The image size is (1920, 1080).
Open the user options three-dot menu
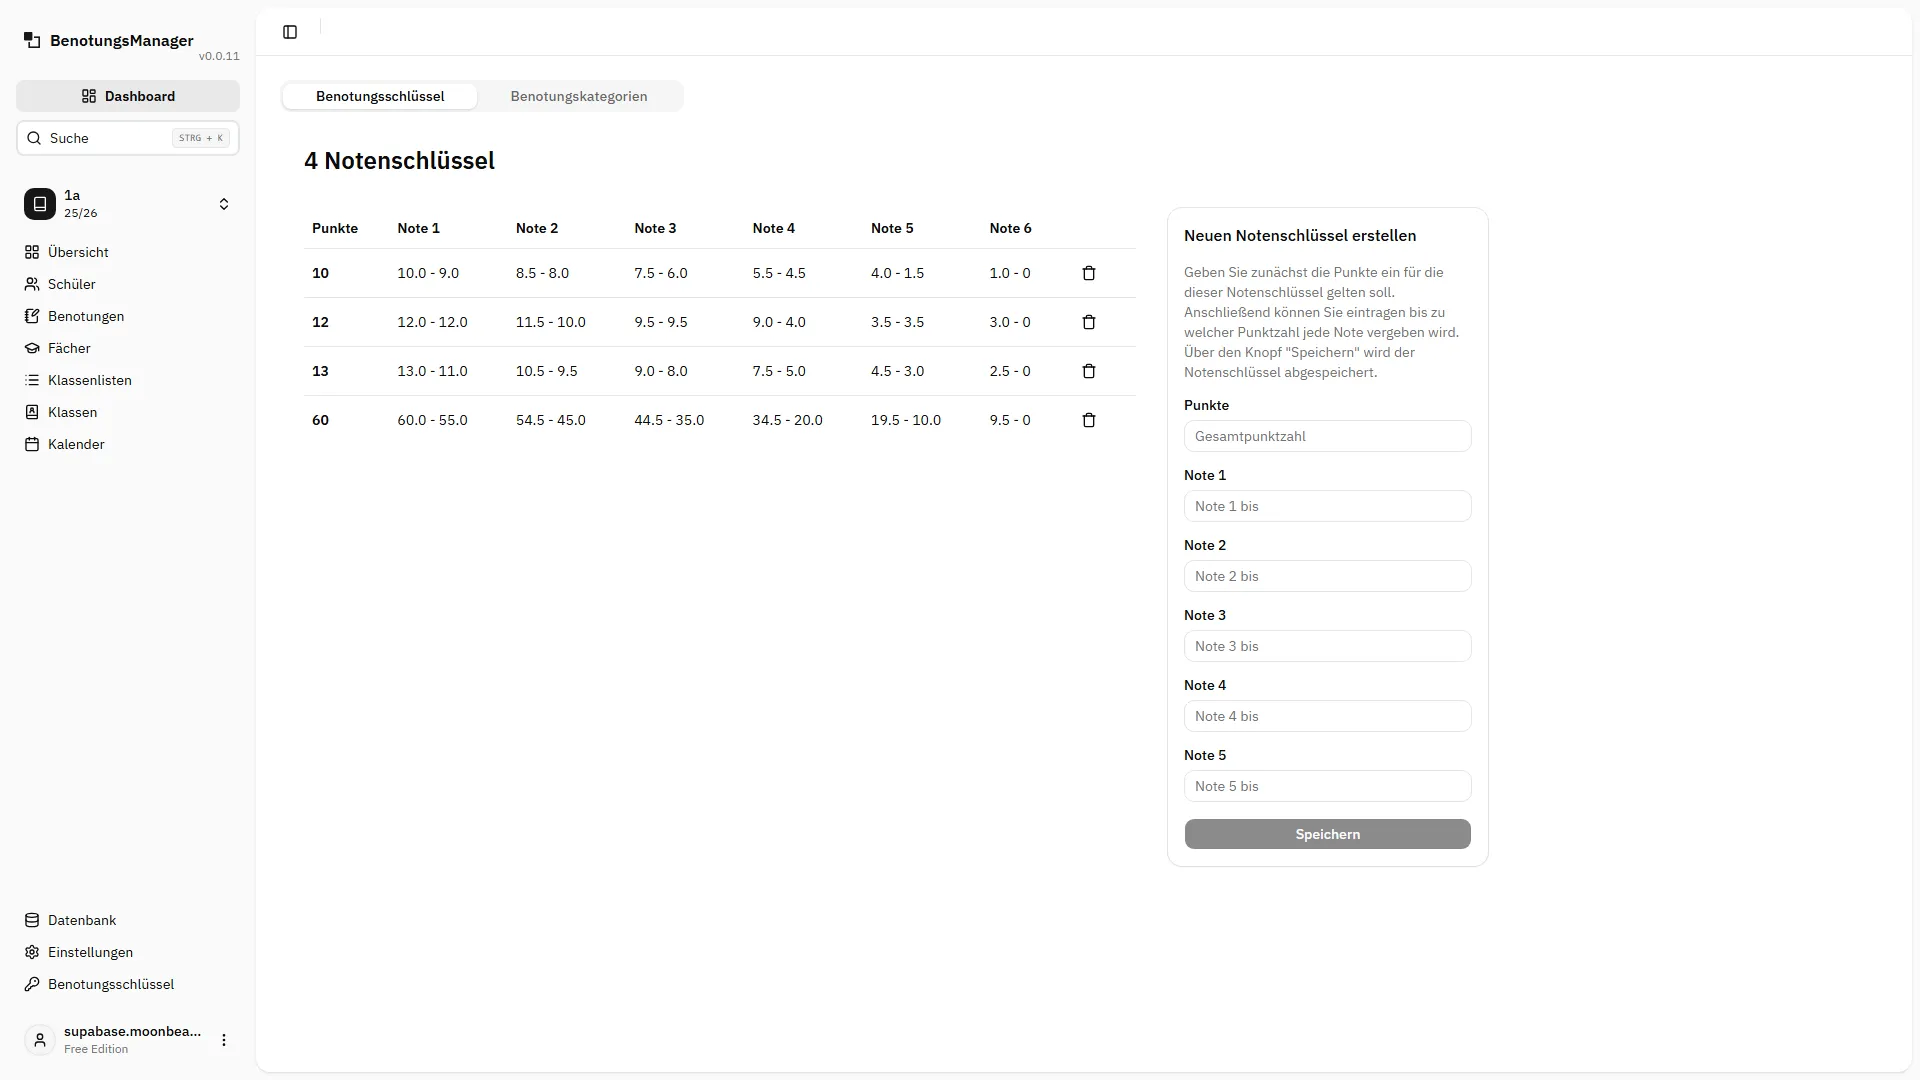coord(224,1040)
